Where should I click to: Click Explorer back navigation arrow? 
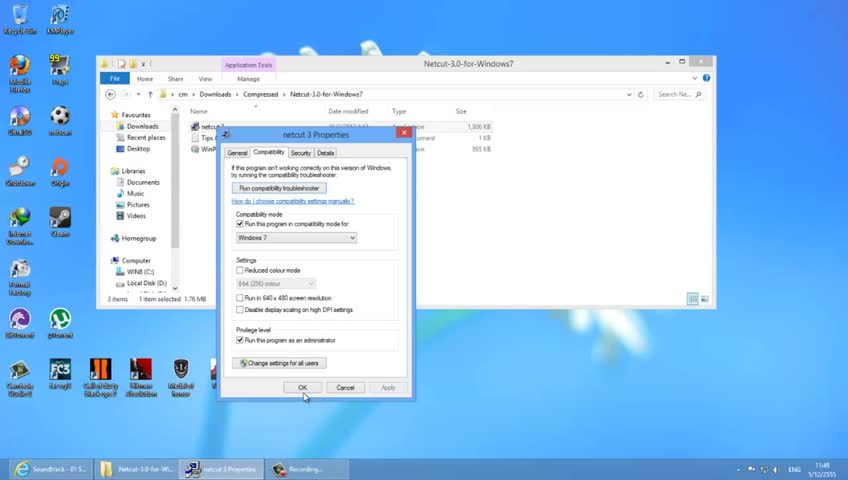pyautogui.click(x=110, y=94)
